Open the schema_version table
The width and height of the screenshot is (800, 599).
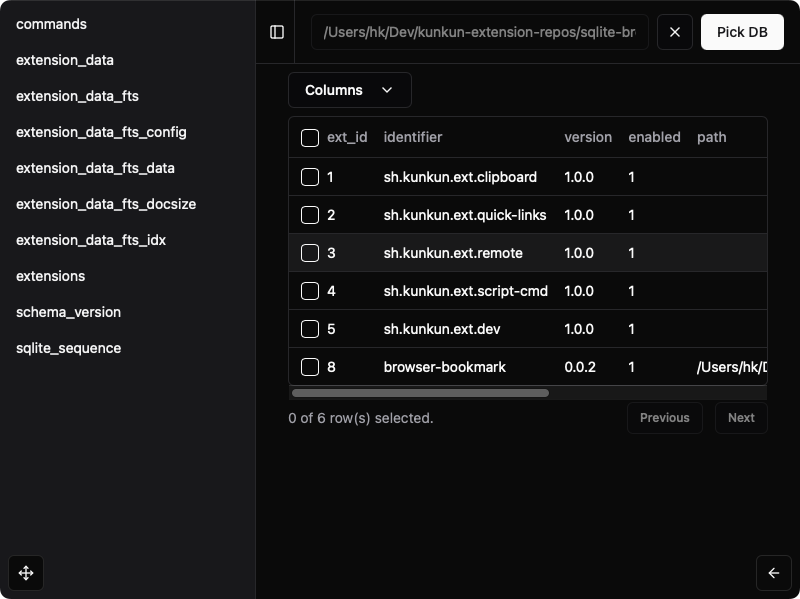point(68,312)
